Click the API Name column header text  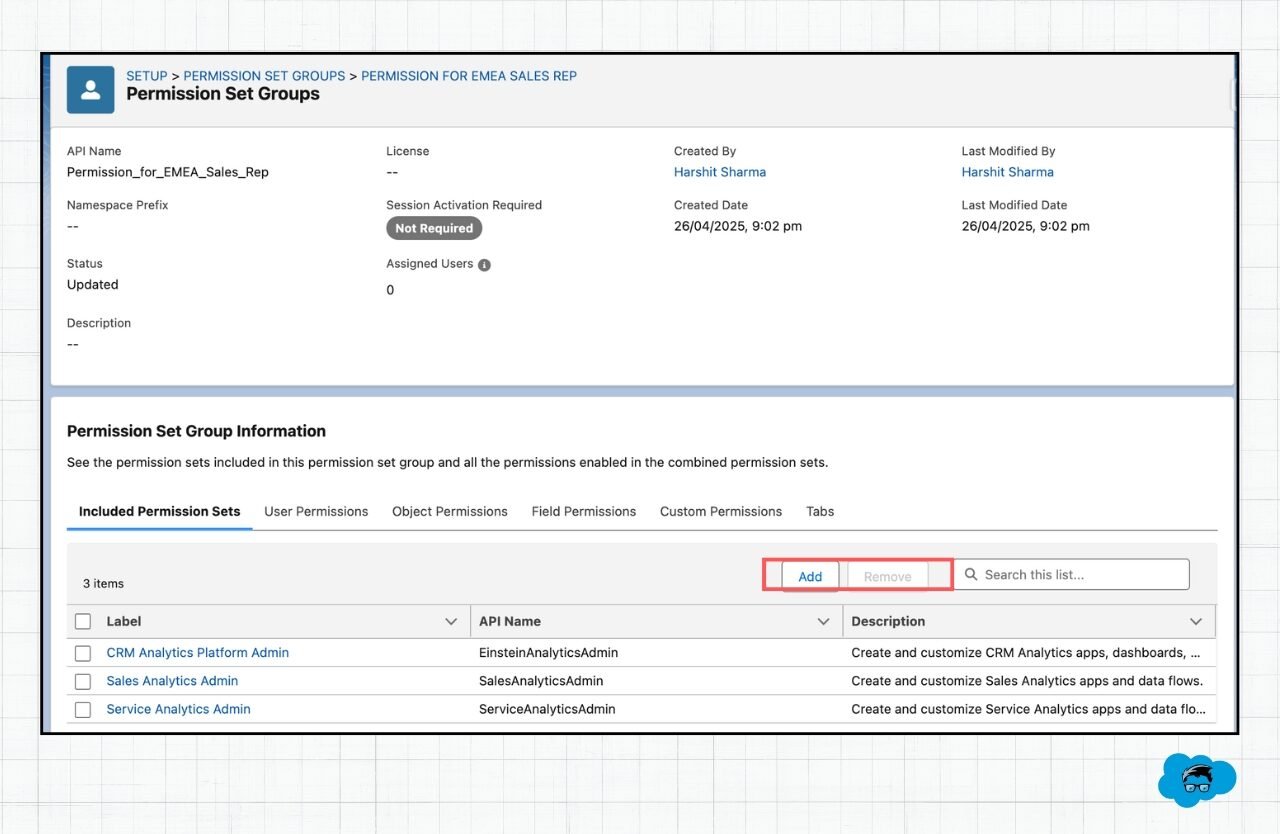(510, 622)
